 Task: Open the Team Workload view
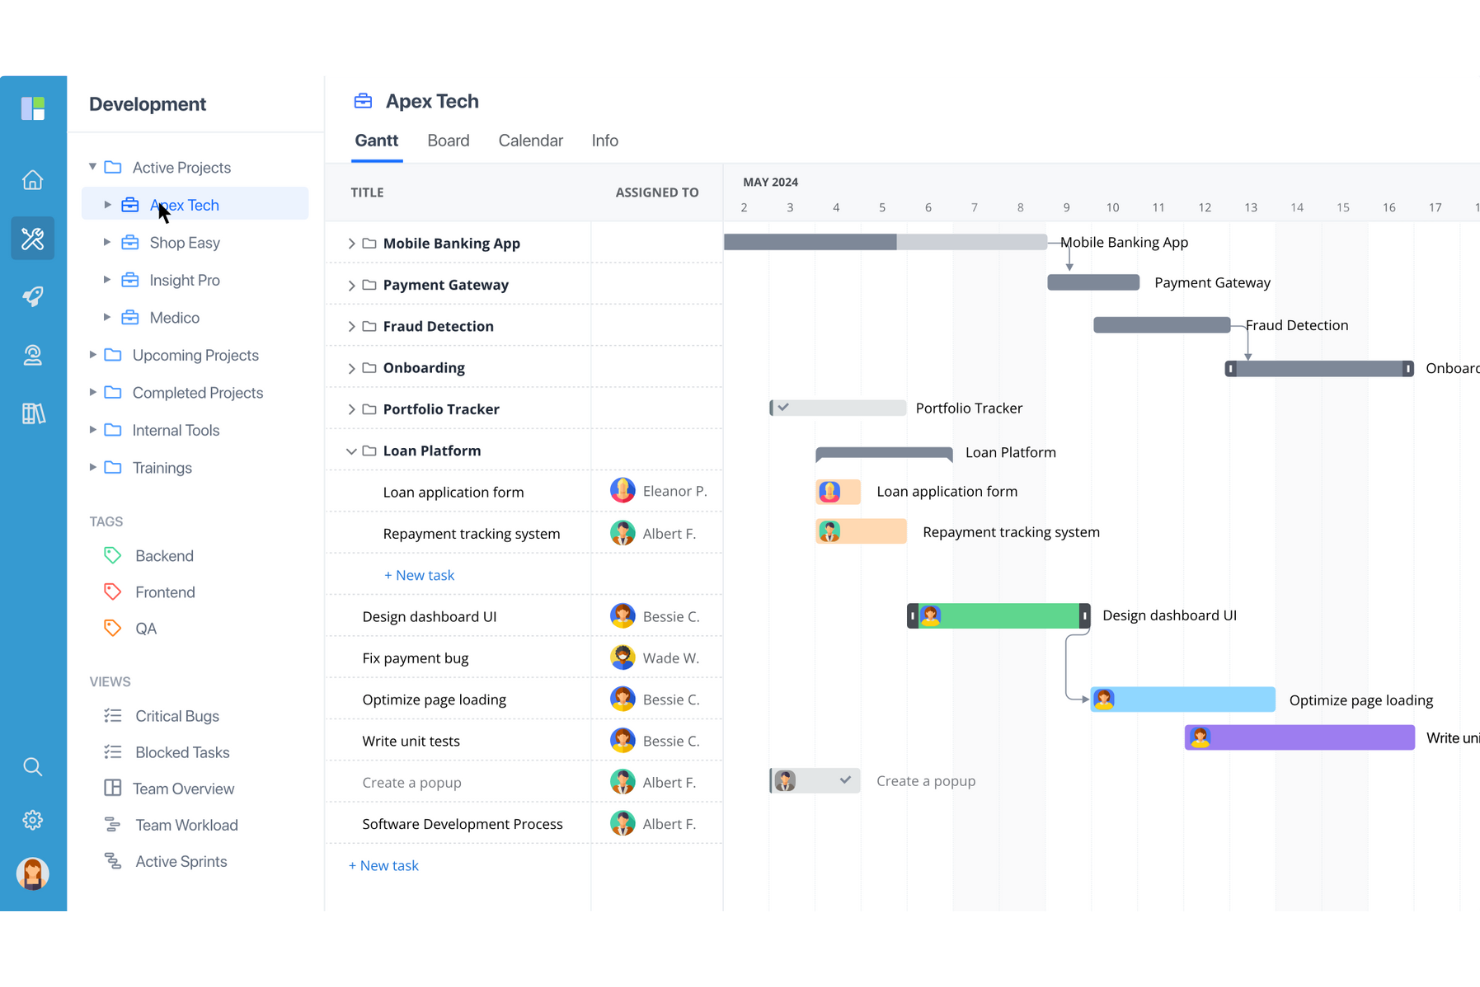[186, 824]
